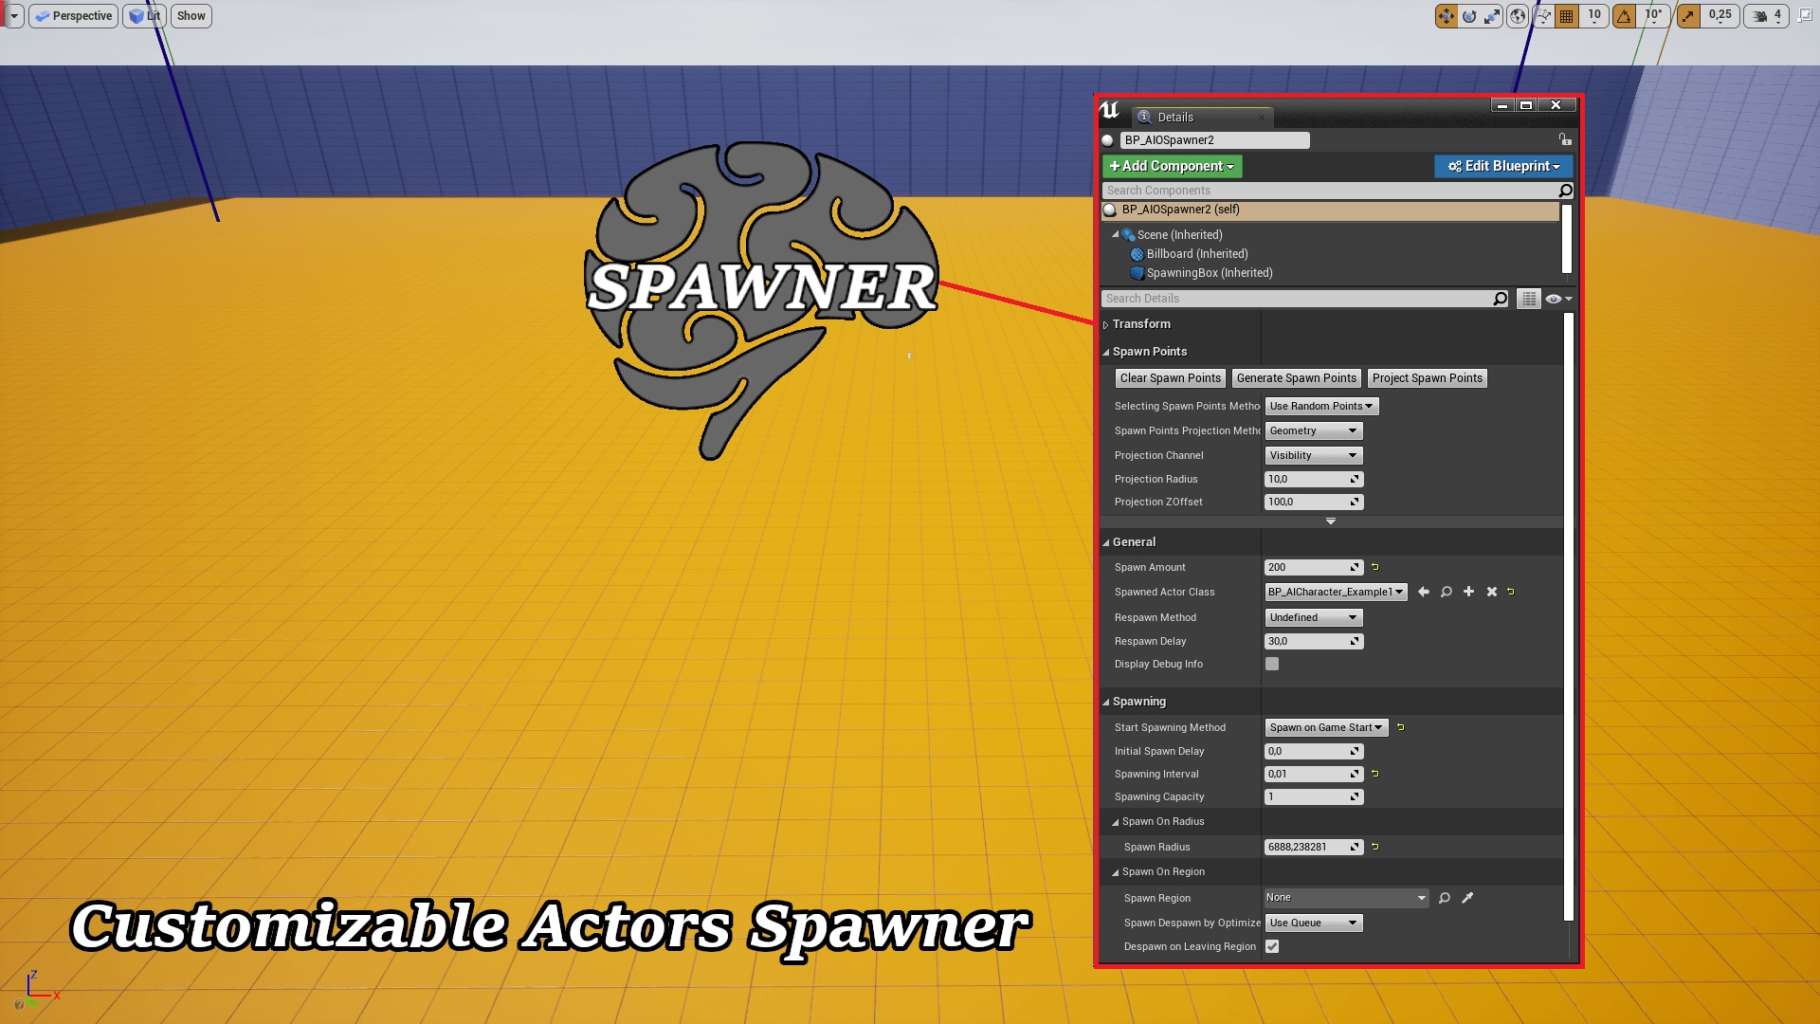The image size is (1820, 1024).
Task: Reset Spawning Interval to default arrow
Action: (x=1375, y=774)
